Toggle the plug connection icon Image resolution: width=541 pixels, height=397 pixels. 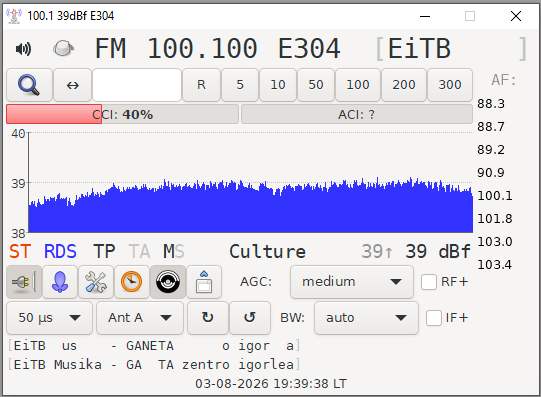point(24,282)
